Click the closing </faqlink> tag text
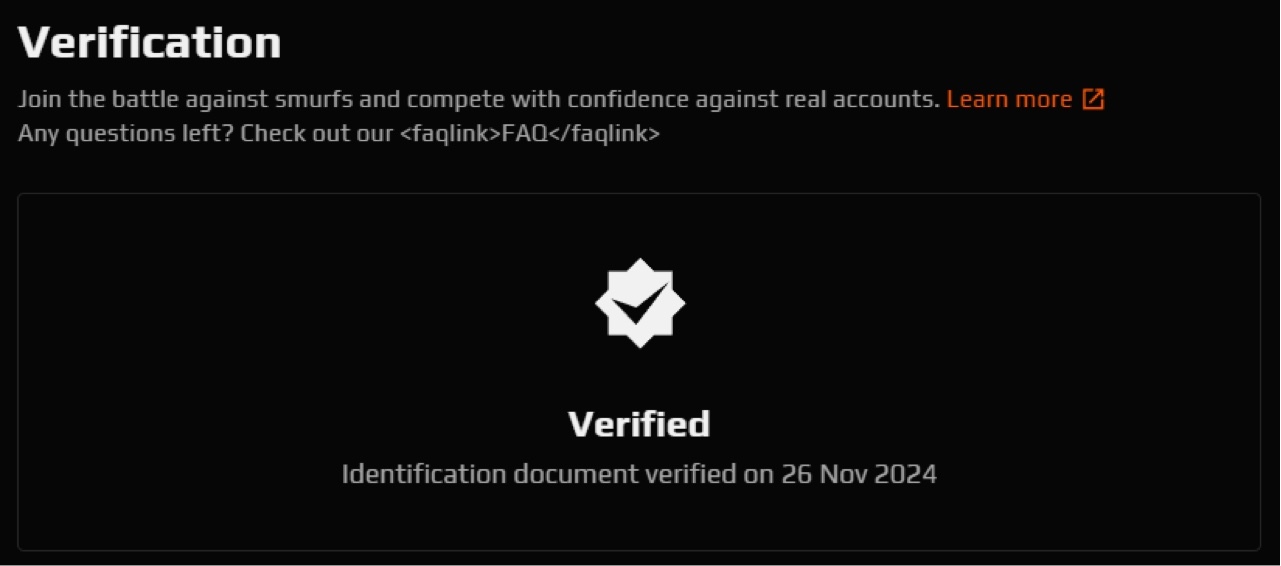The width and height of the screenshot is (1281, 566). (x=604, y=133)
